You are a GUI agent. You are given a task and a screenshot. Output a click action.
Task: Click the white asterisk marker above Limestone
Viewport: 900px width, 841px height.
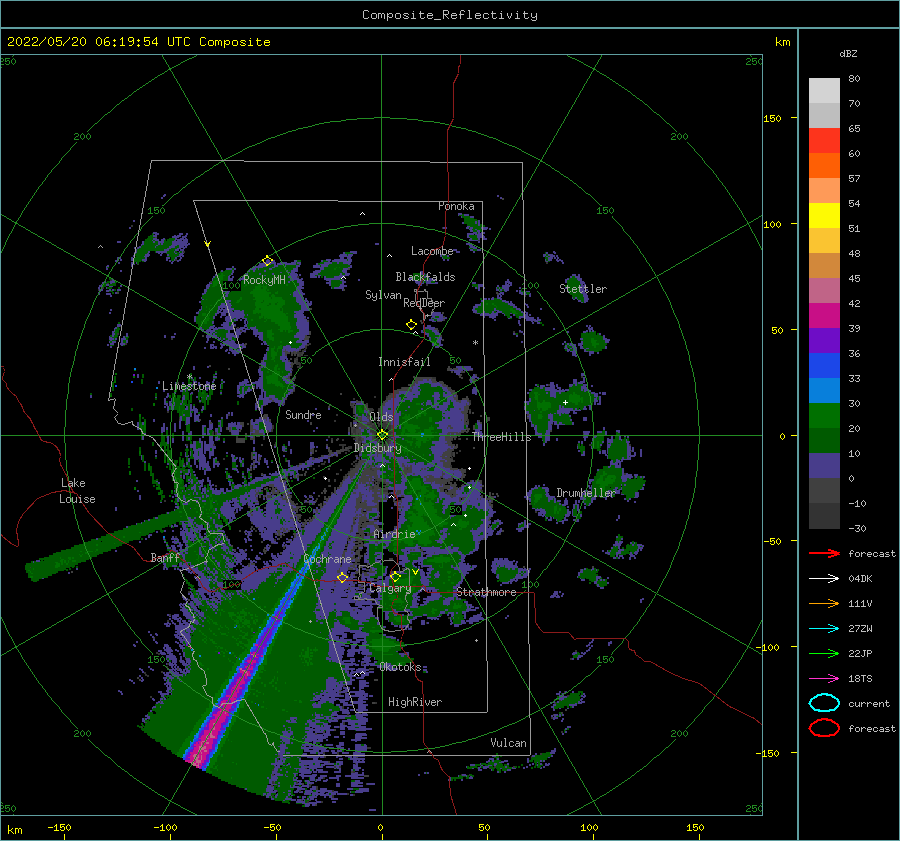point(189,377)
